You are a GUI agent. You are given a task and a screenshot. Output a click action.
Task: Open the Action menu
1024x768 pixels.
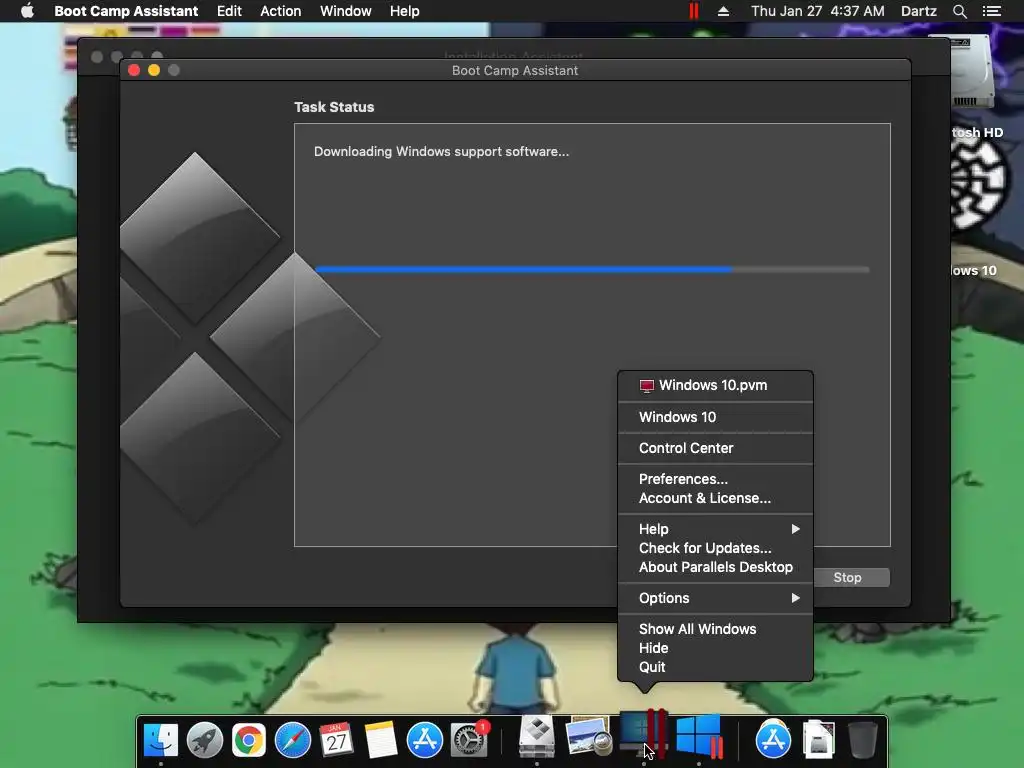(281, 11)
